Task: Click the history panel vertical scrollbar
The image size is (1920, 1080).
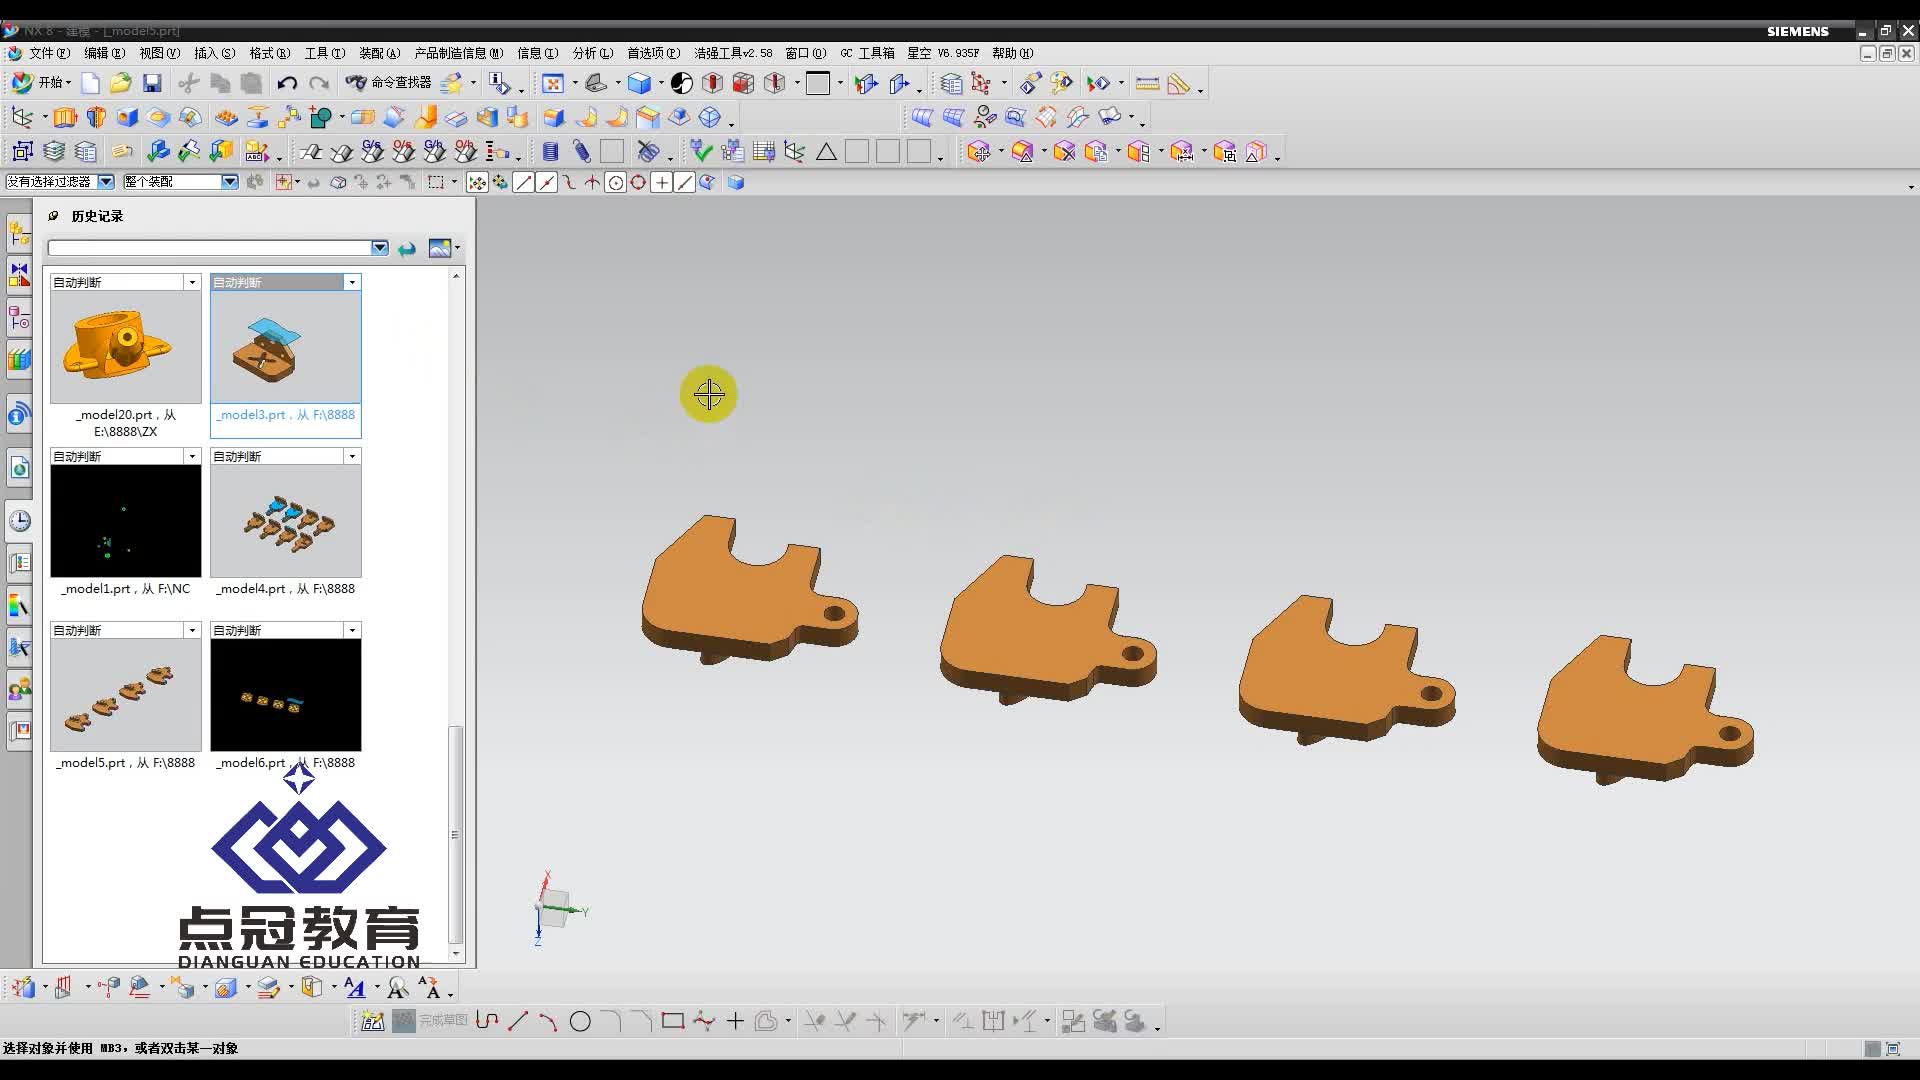Action: [456, 835]
